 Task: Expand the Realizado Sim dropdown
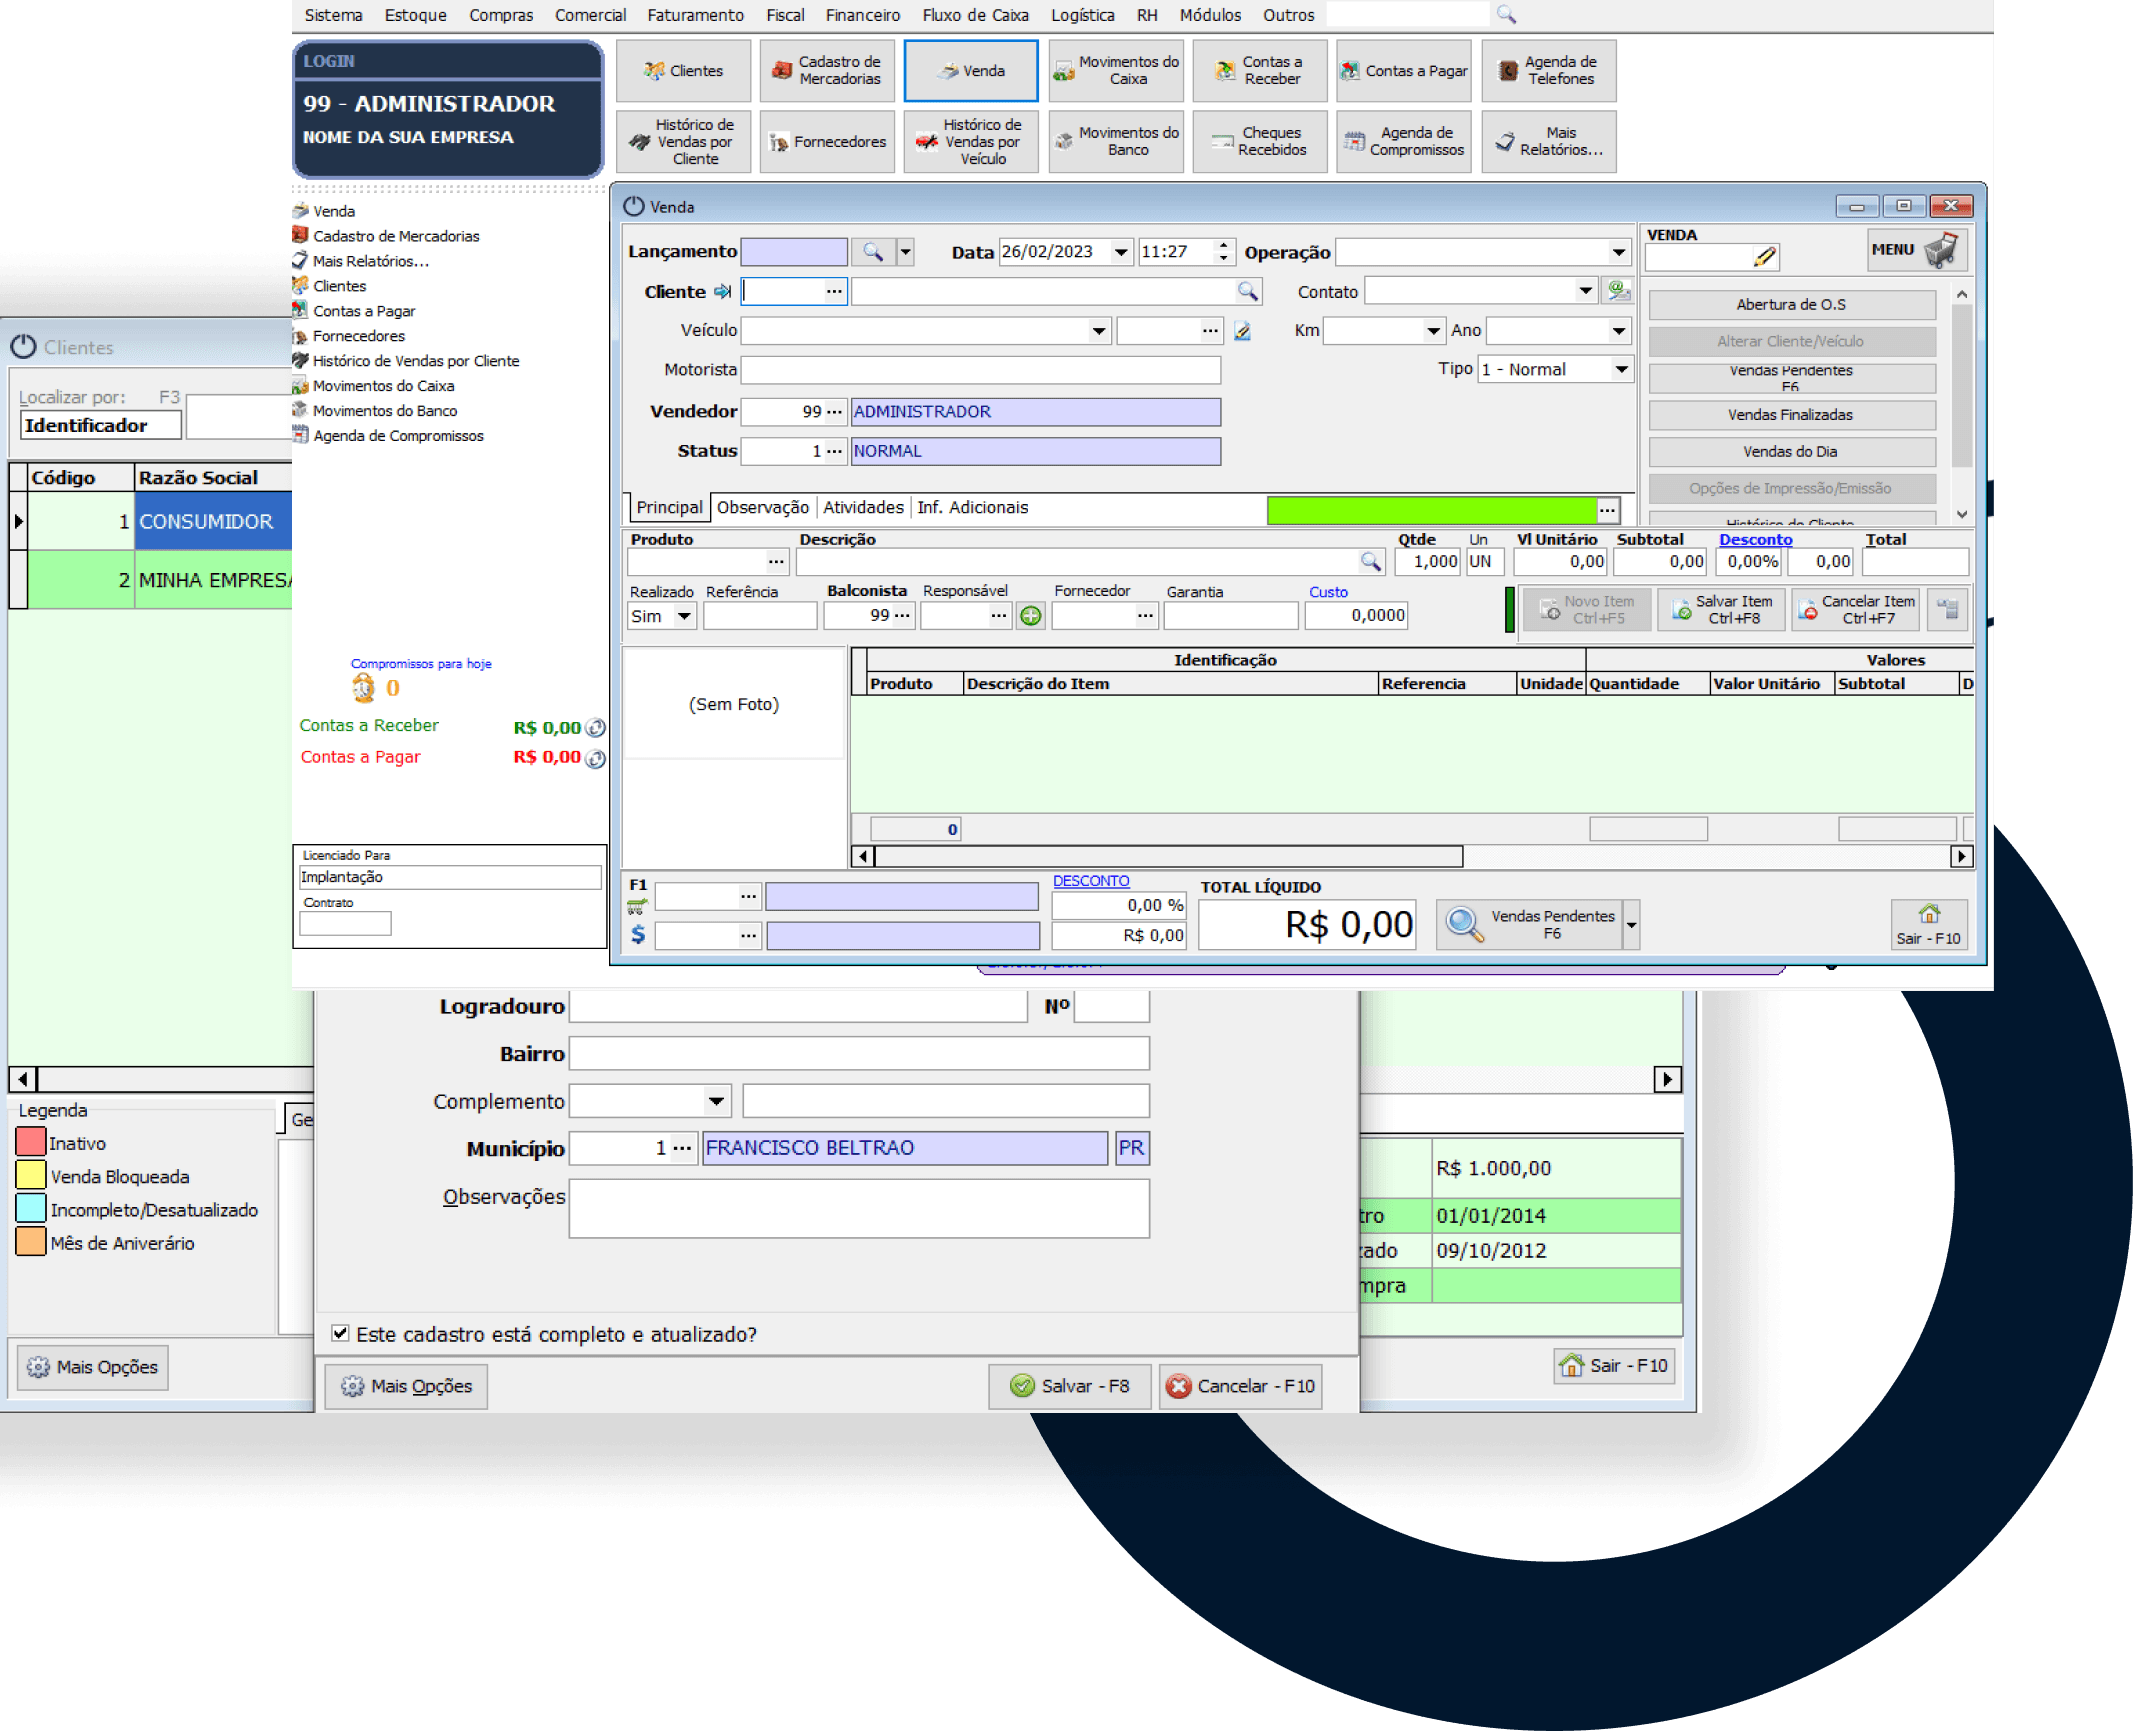pyautogui.click(x=684, y=616)
